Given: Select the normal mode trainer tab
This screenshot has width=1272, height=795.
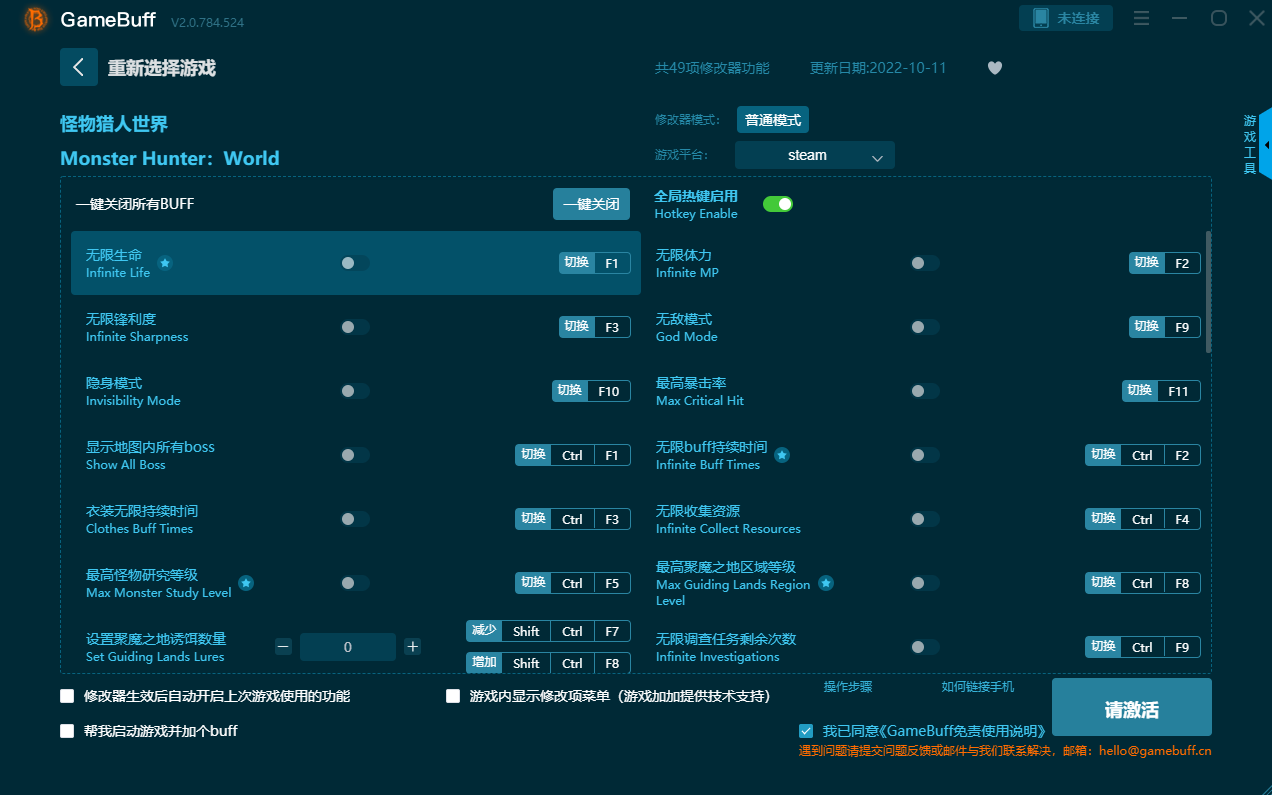Looking at the screenshot, I should [x=772, y=120].
